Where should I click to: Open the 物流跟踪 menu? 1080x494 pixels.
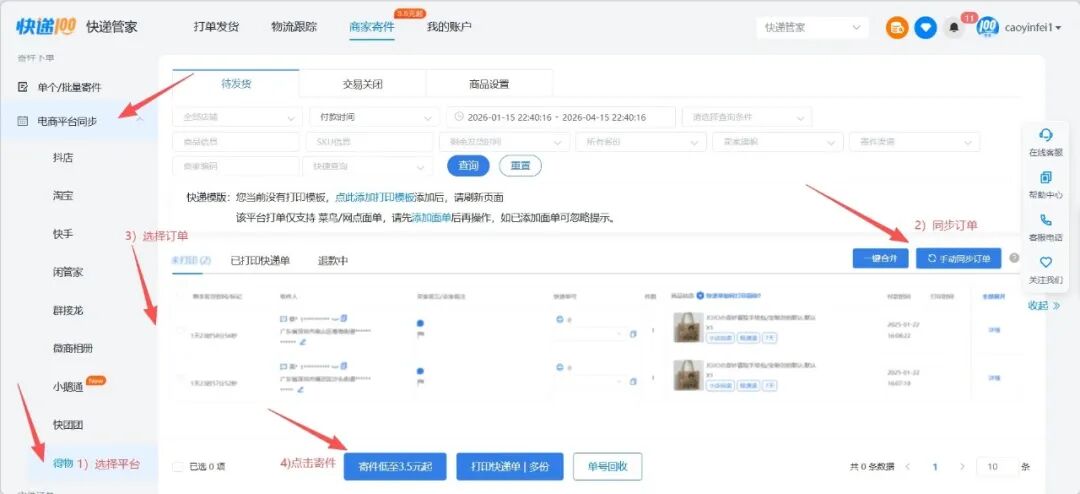point(294,27)
